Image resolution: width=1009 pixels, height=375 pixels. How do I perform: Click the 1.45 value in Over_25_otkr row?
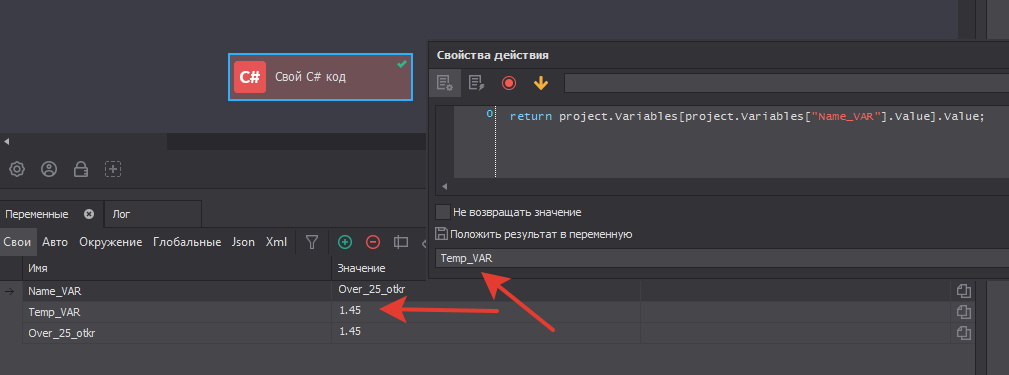tap(349, 331)
